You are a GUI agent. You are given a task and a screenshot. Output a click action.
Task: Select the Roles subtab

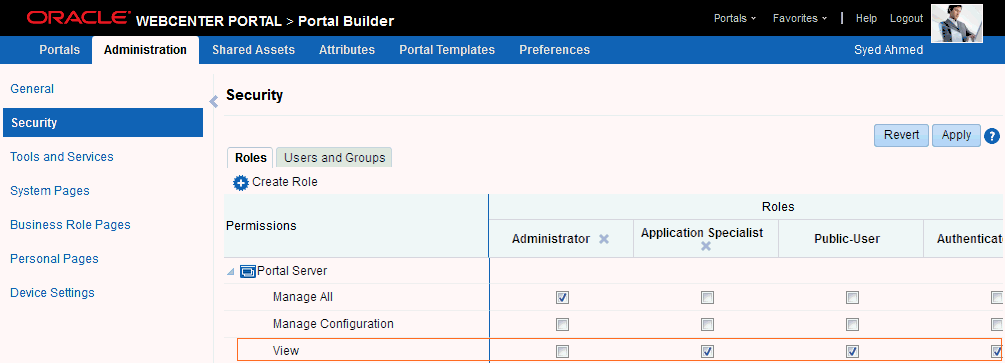(251, 158)
